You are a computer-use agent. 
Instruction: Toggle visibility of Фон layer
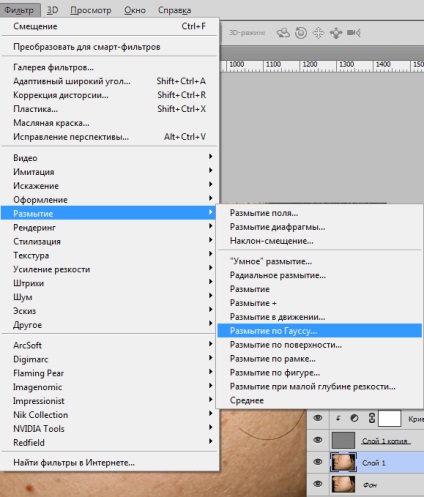click(x=318, y=484)
